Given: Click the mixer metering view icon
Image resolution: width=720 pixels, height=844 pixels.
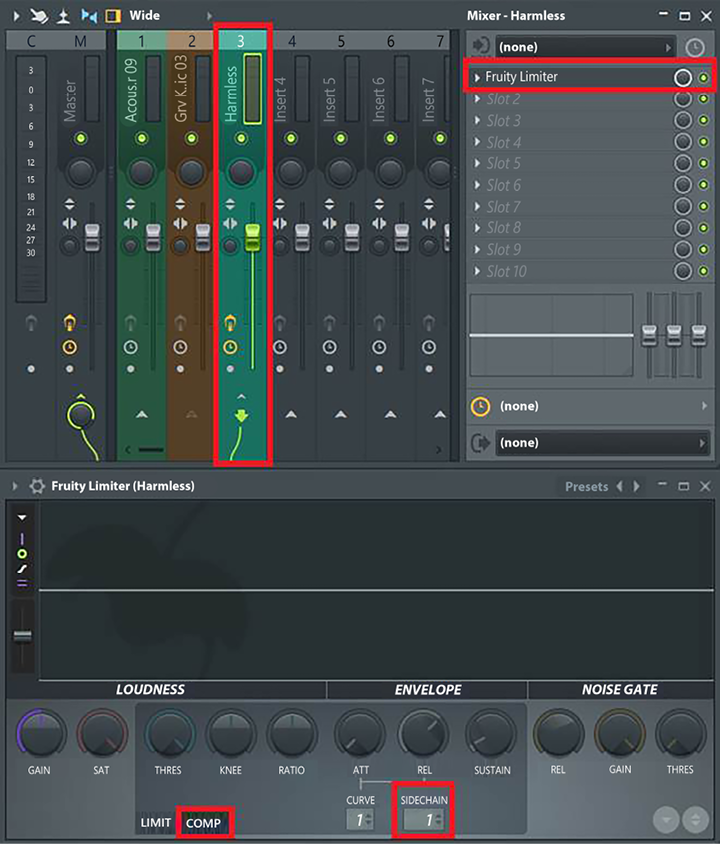Looking at the screenshot, I should coord(63,16).
